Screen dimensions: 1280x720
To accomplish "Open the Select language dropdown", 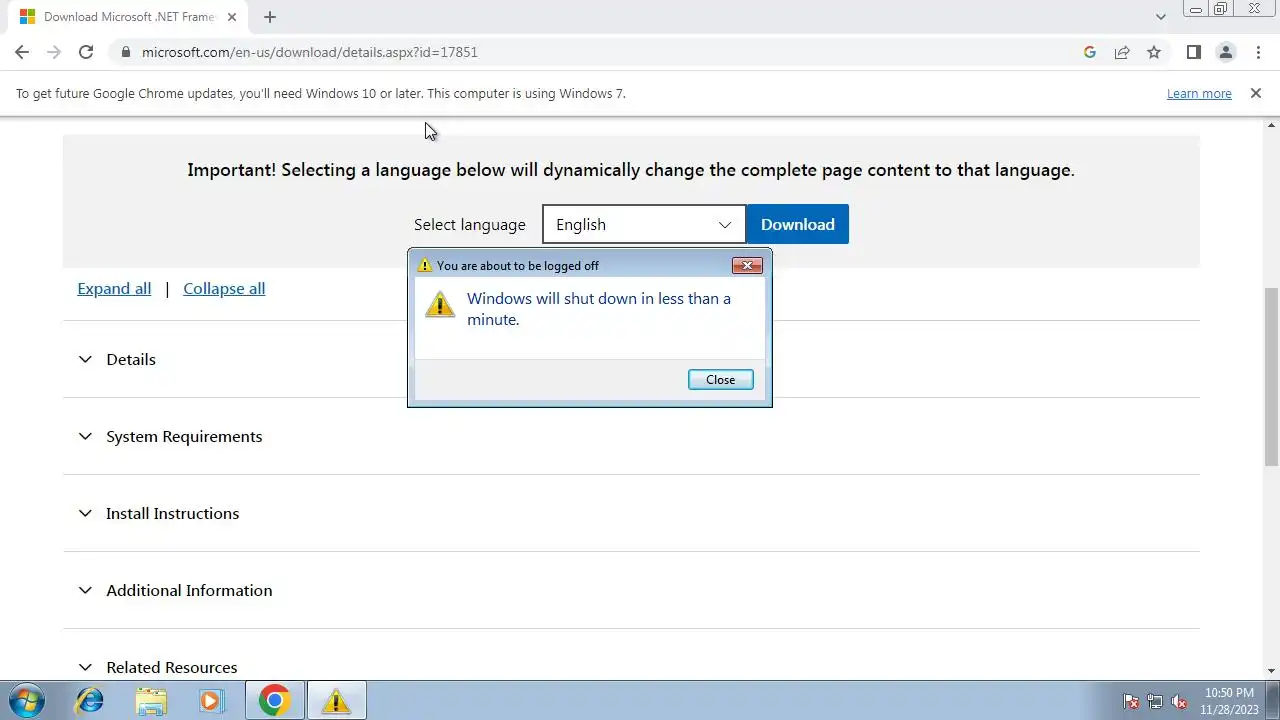I will [x=644, y=224].
